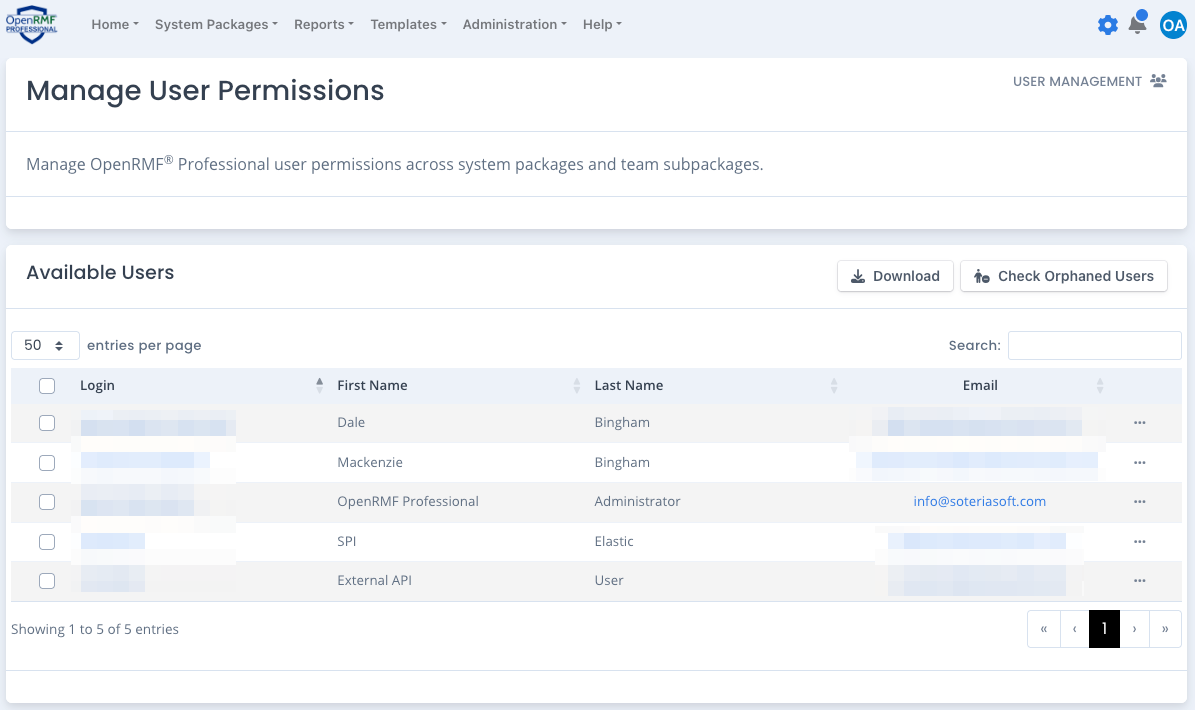1195x710 pixels.
Task: Open the notifications bell
Action: (x=1137, y=23)
